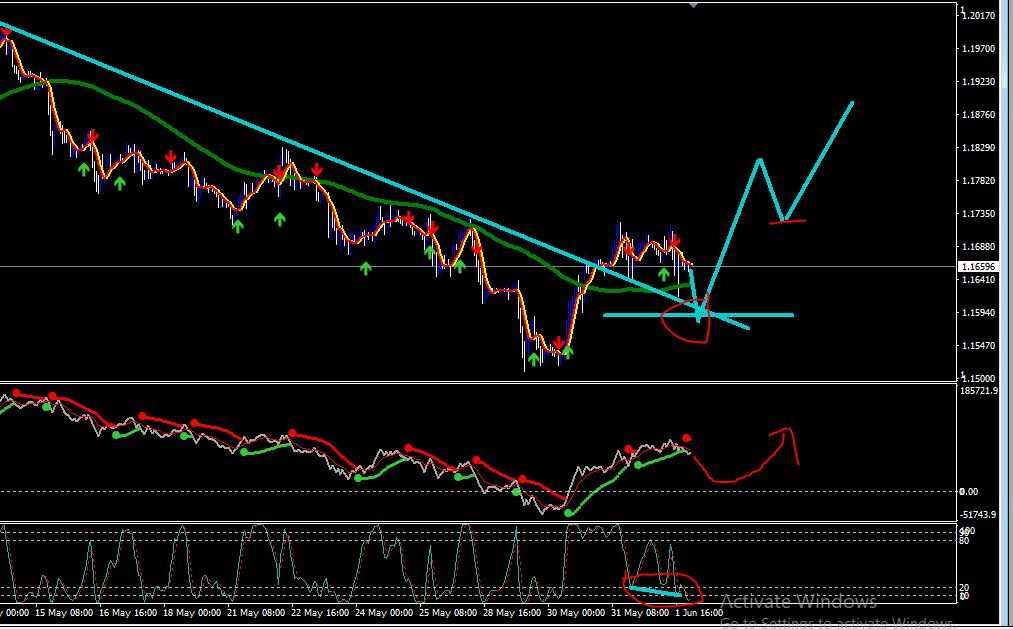The image size is (1013, 629).
Task: Click the 185721.9 indicator scale value
Action: point(979,391)
